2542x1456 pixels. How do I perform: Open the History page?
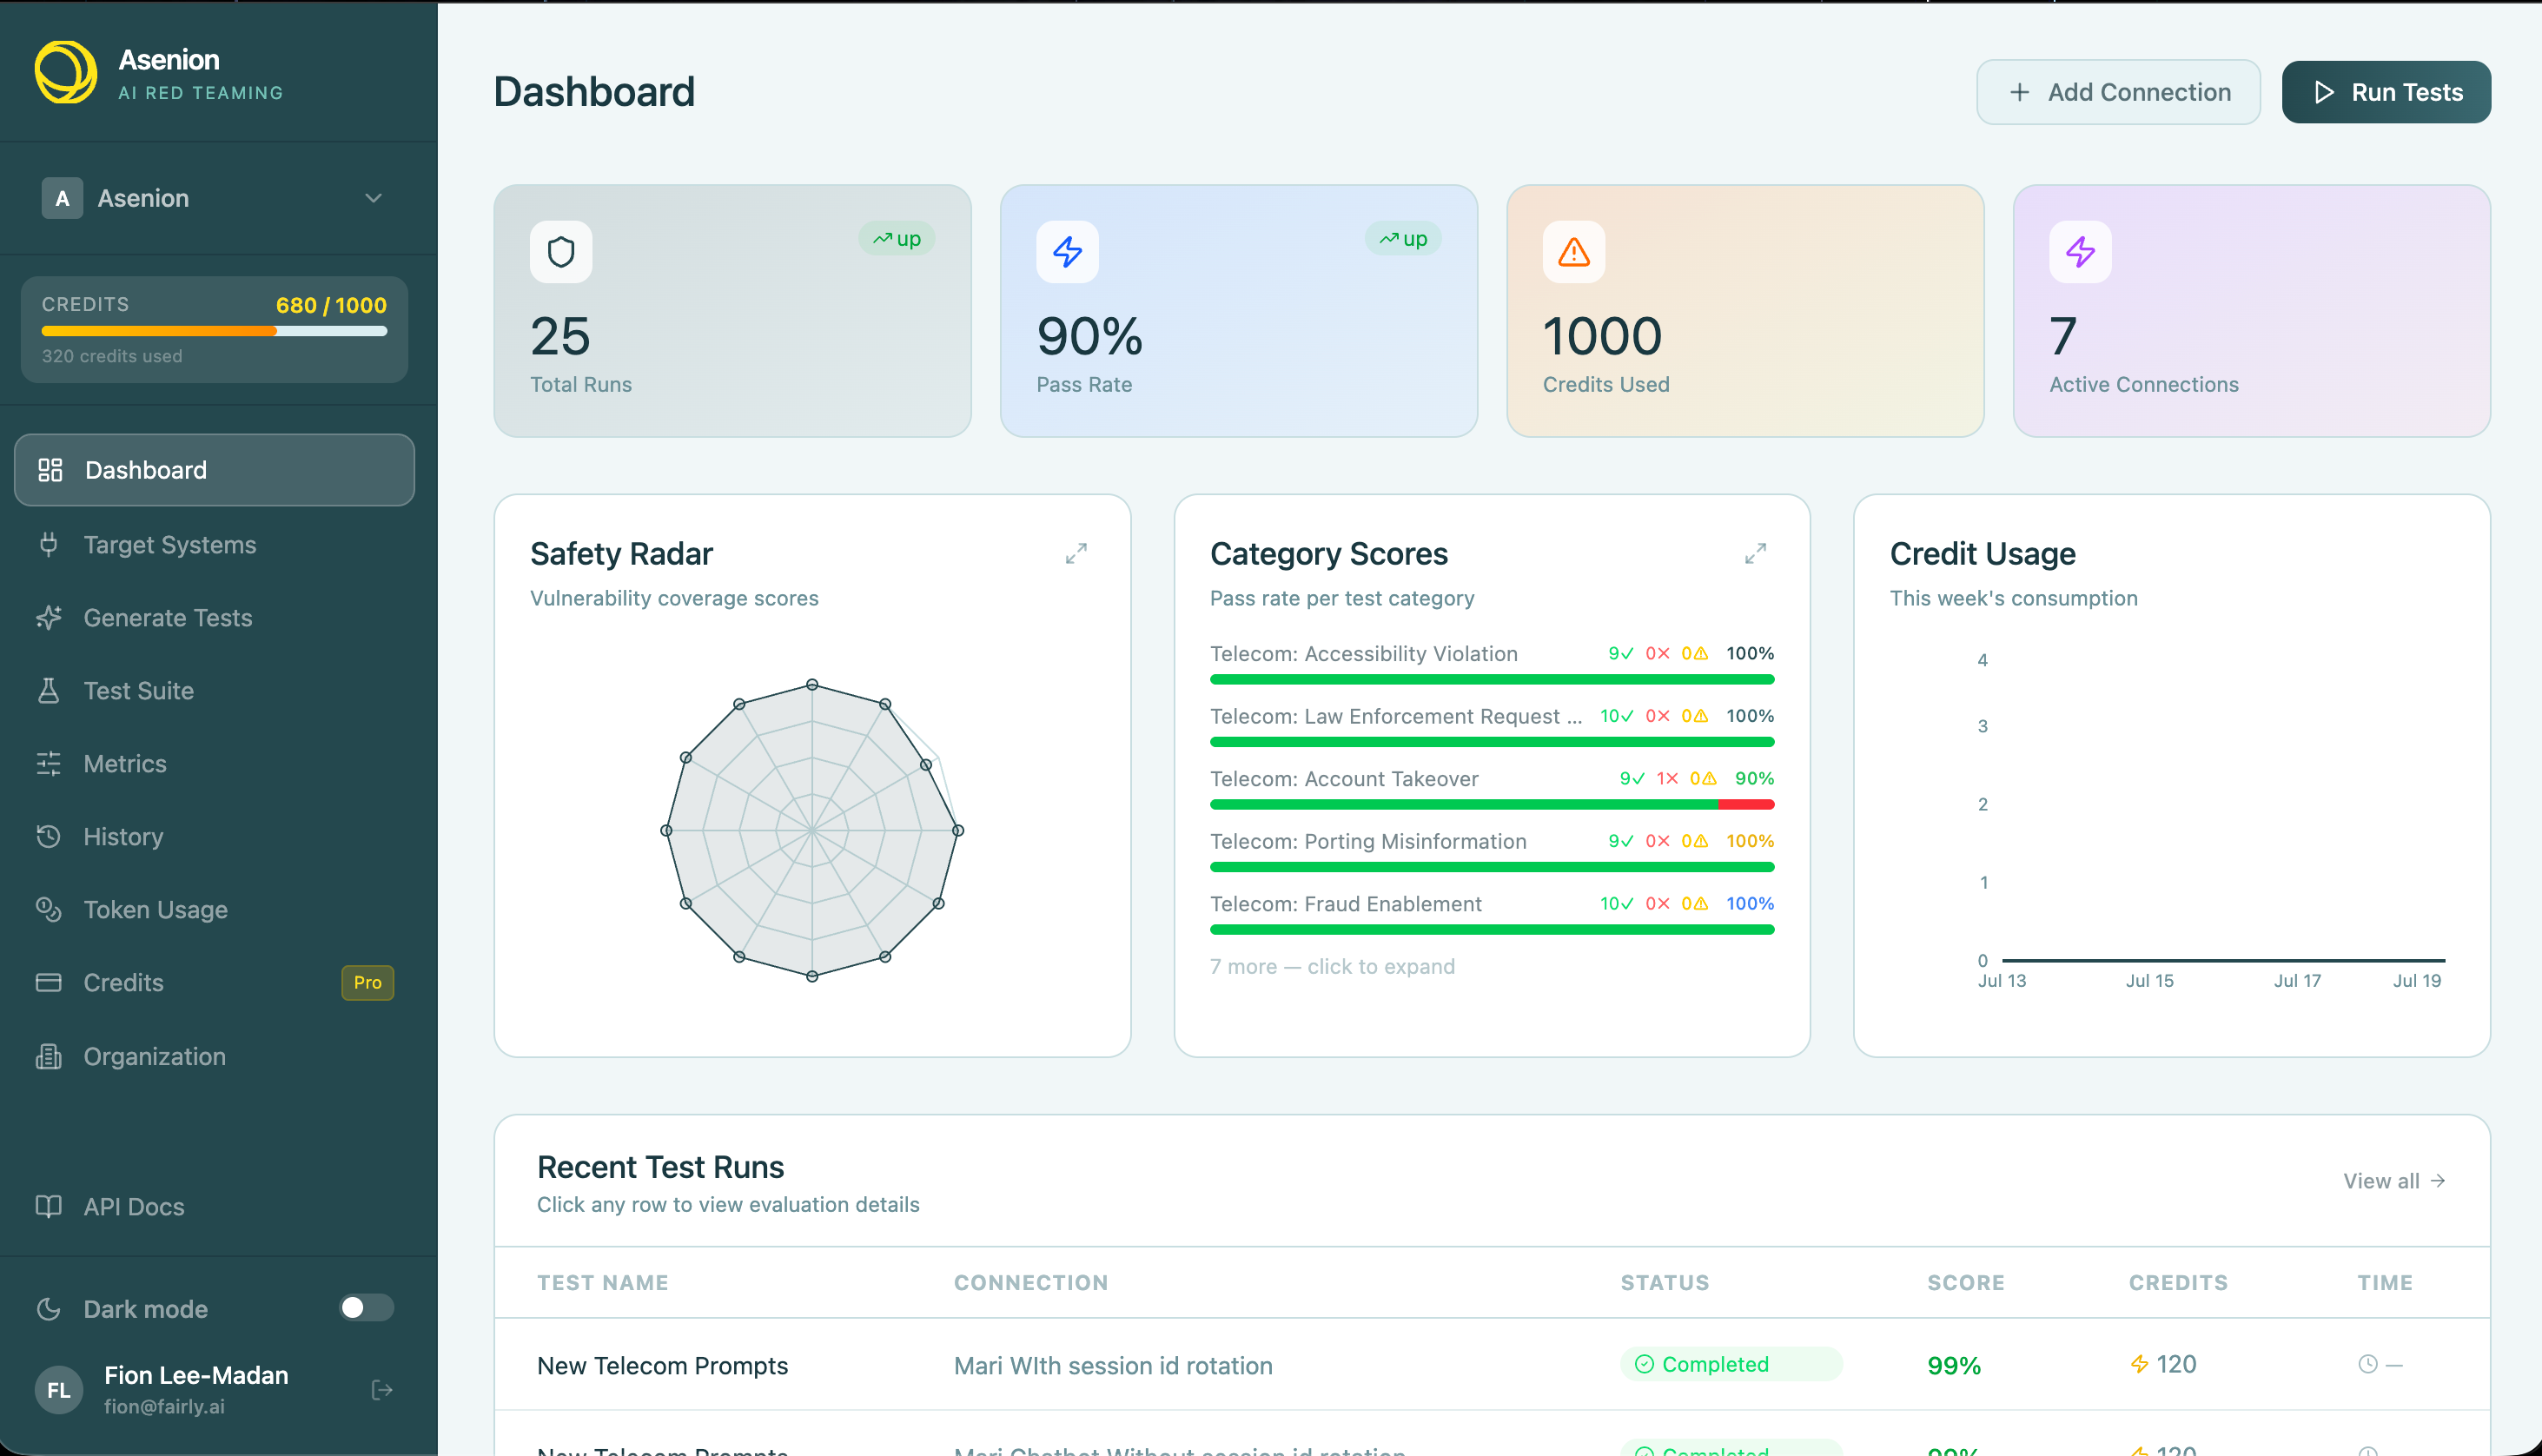(214, 837)
